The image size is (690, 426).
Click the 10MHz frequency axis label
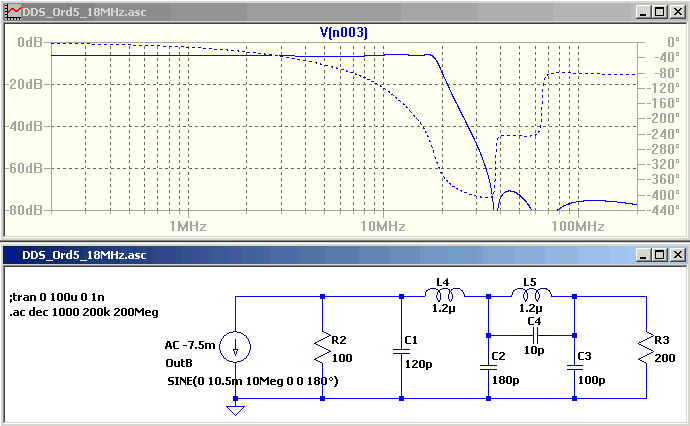click(x=383, y=226)
